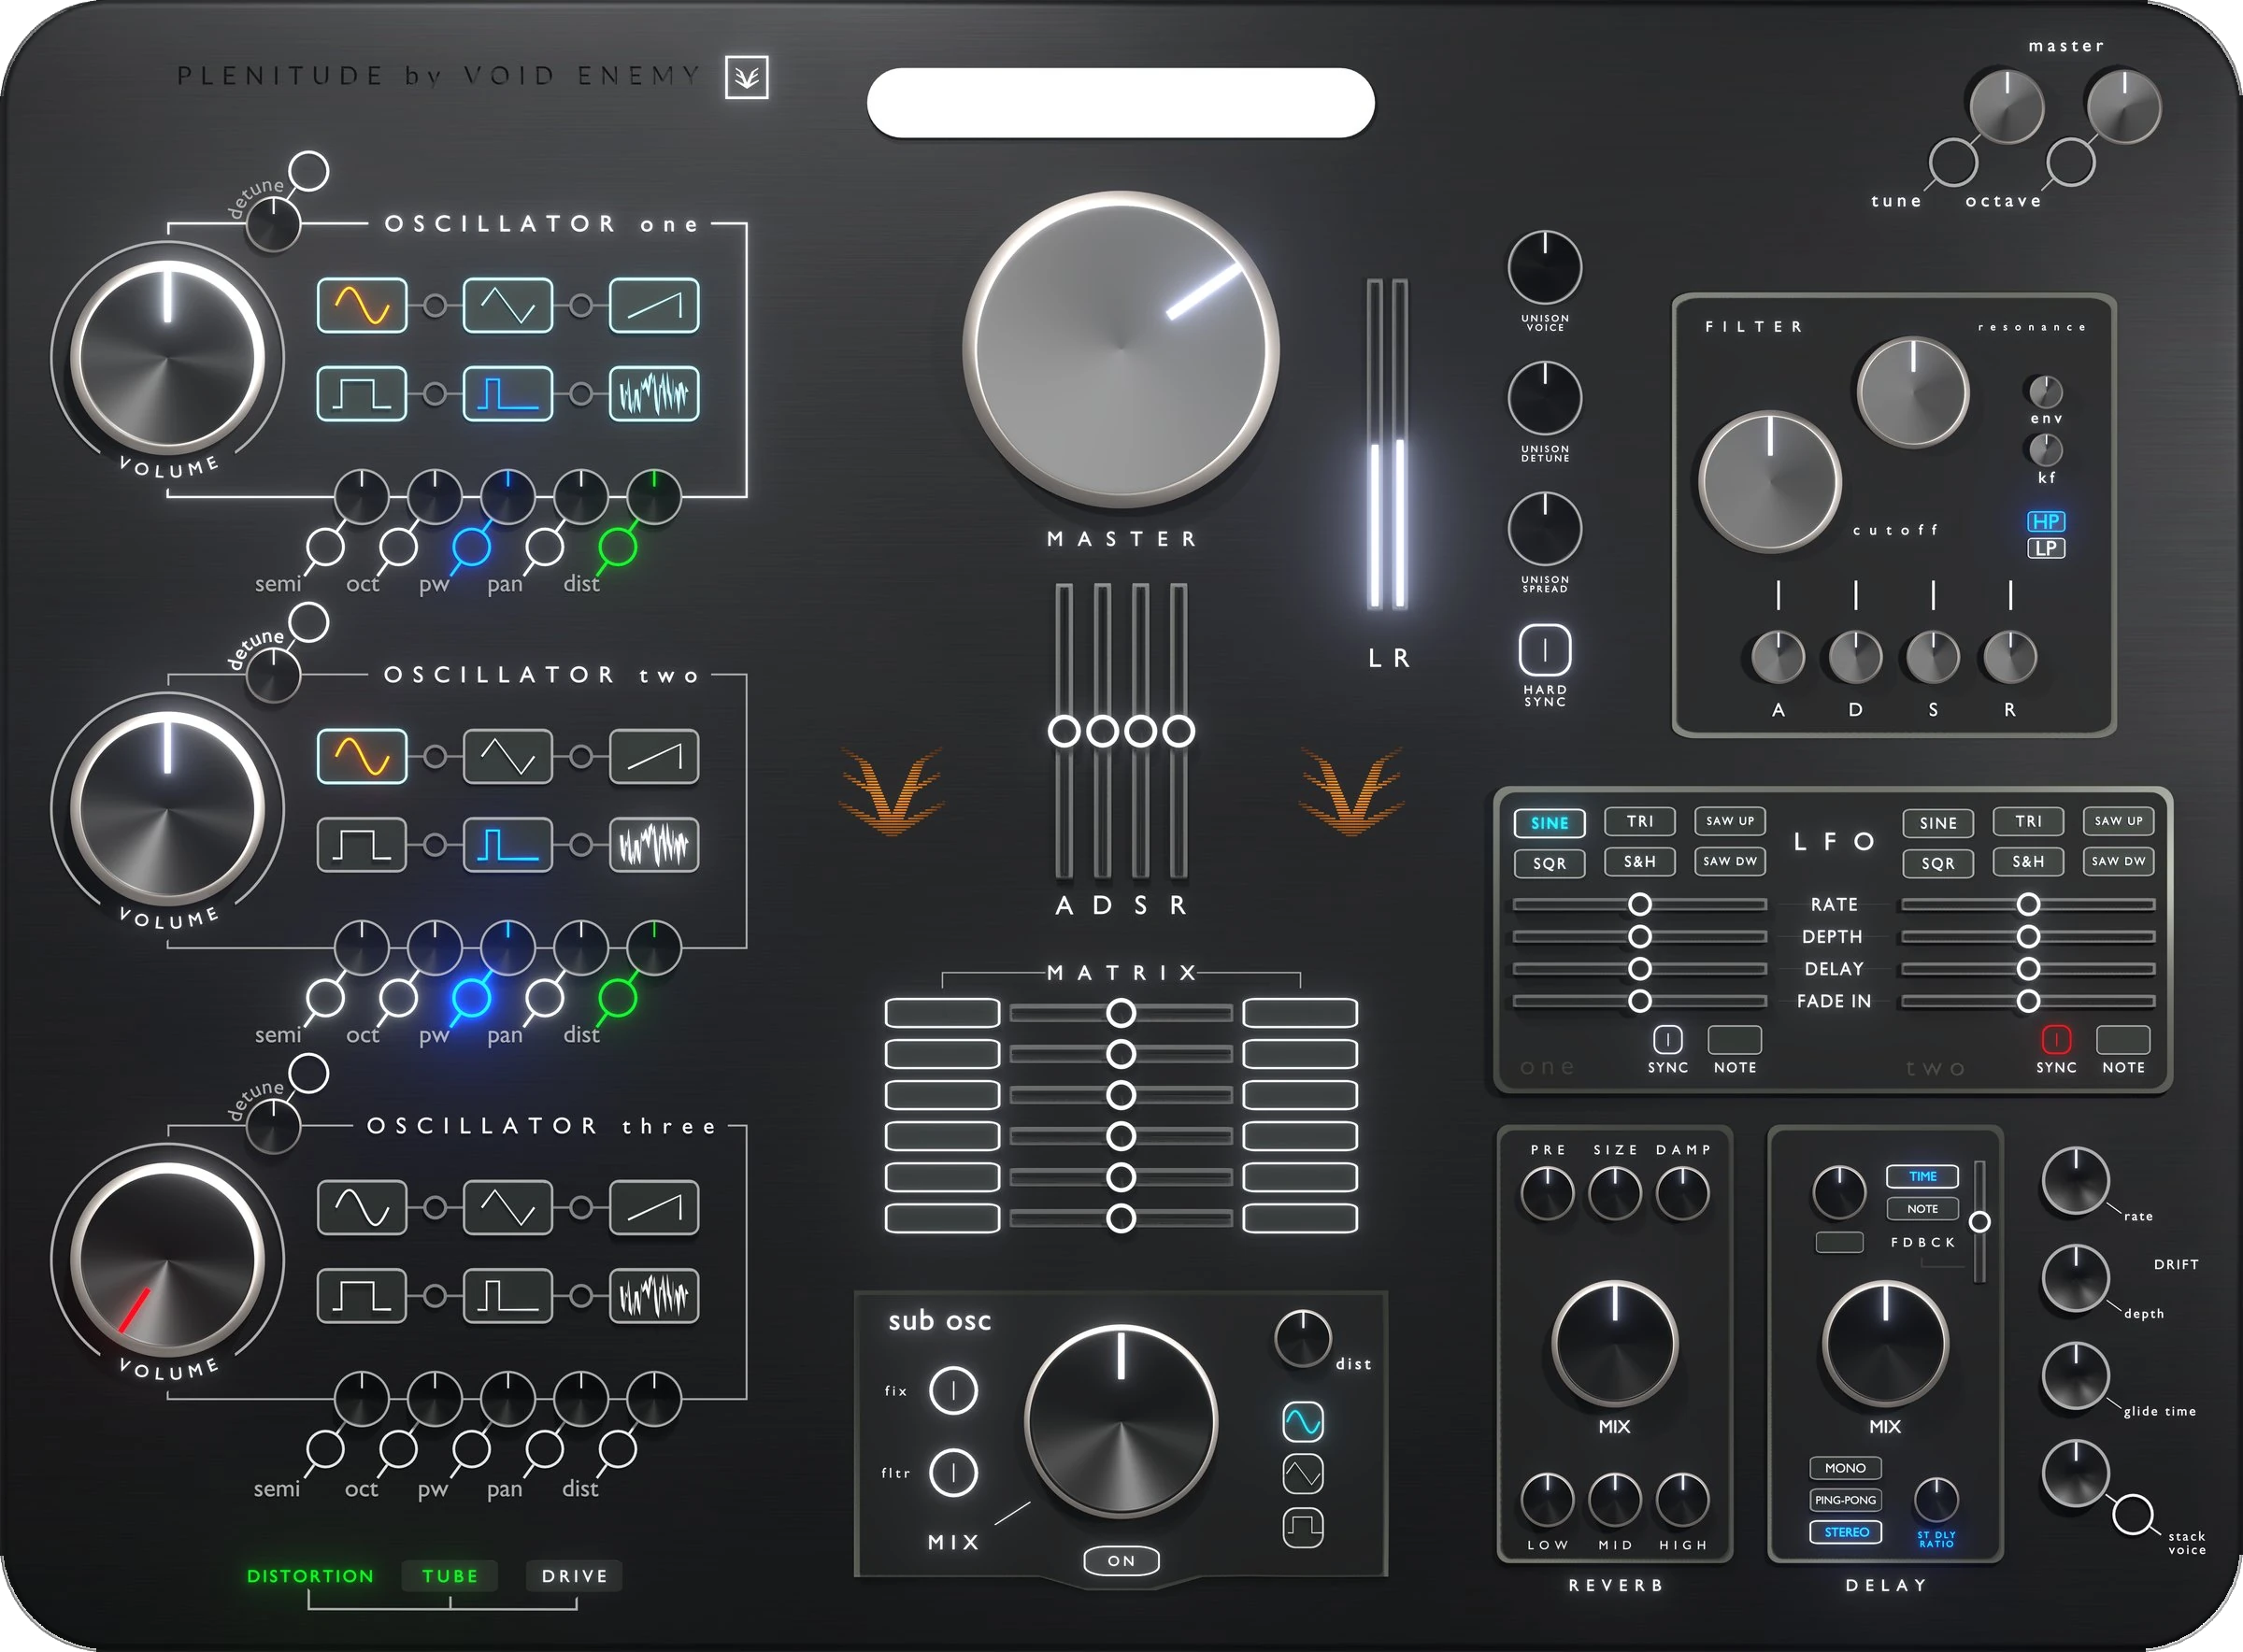Select noise waveform in Oscillator three
Viewport: 2243px width, 1652px height.
654,1296
